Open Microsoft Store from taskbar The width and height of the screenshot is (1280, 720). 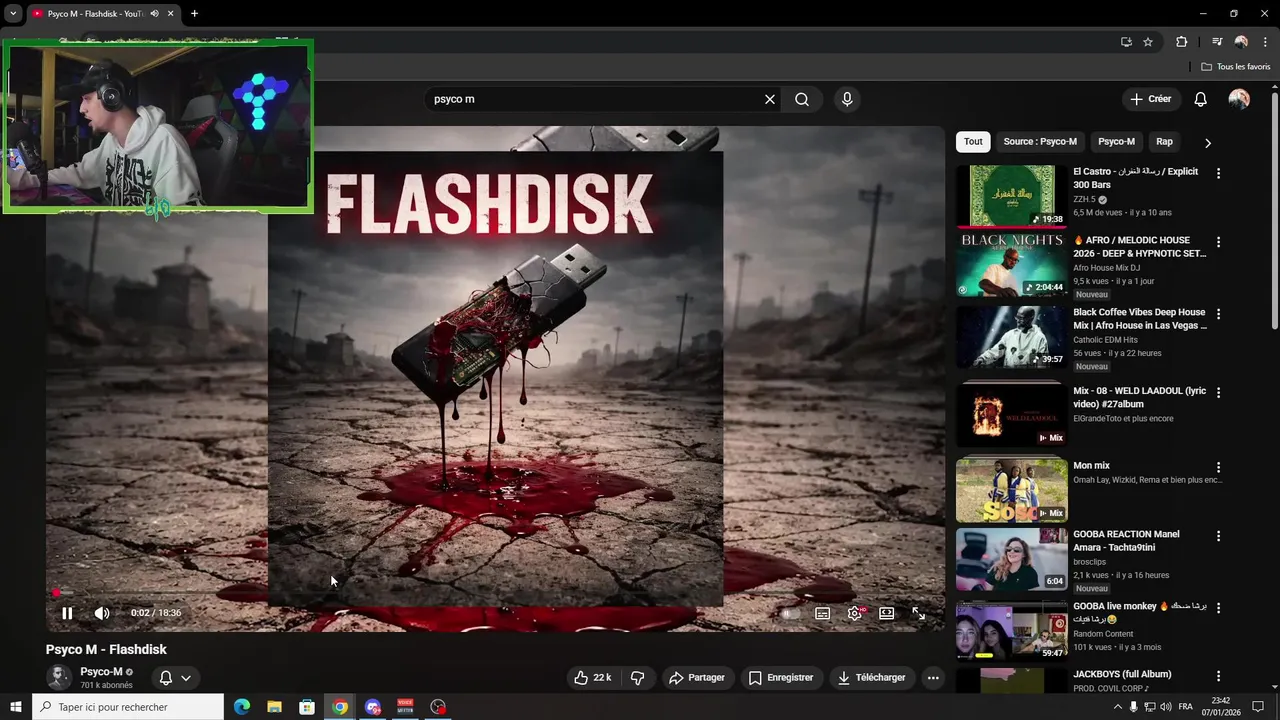[307, 707]
